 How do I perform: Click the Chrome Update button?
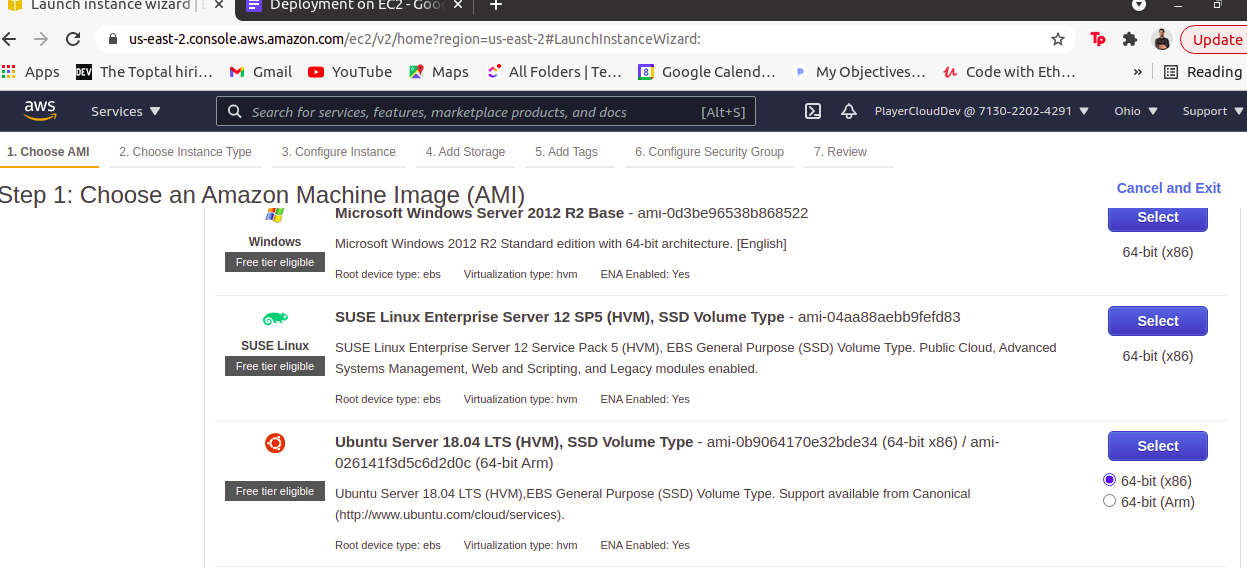coord(1214,39)
